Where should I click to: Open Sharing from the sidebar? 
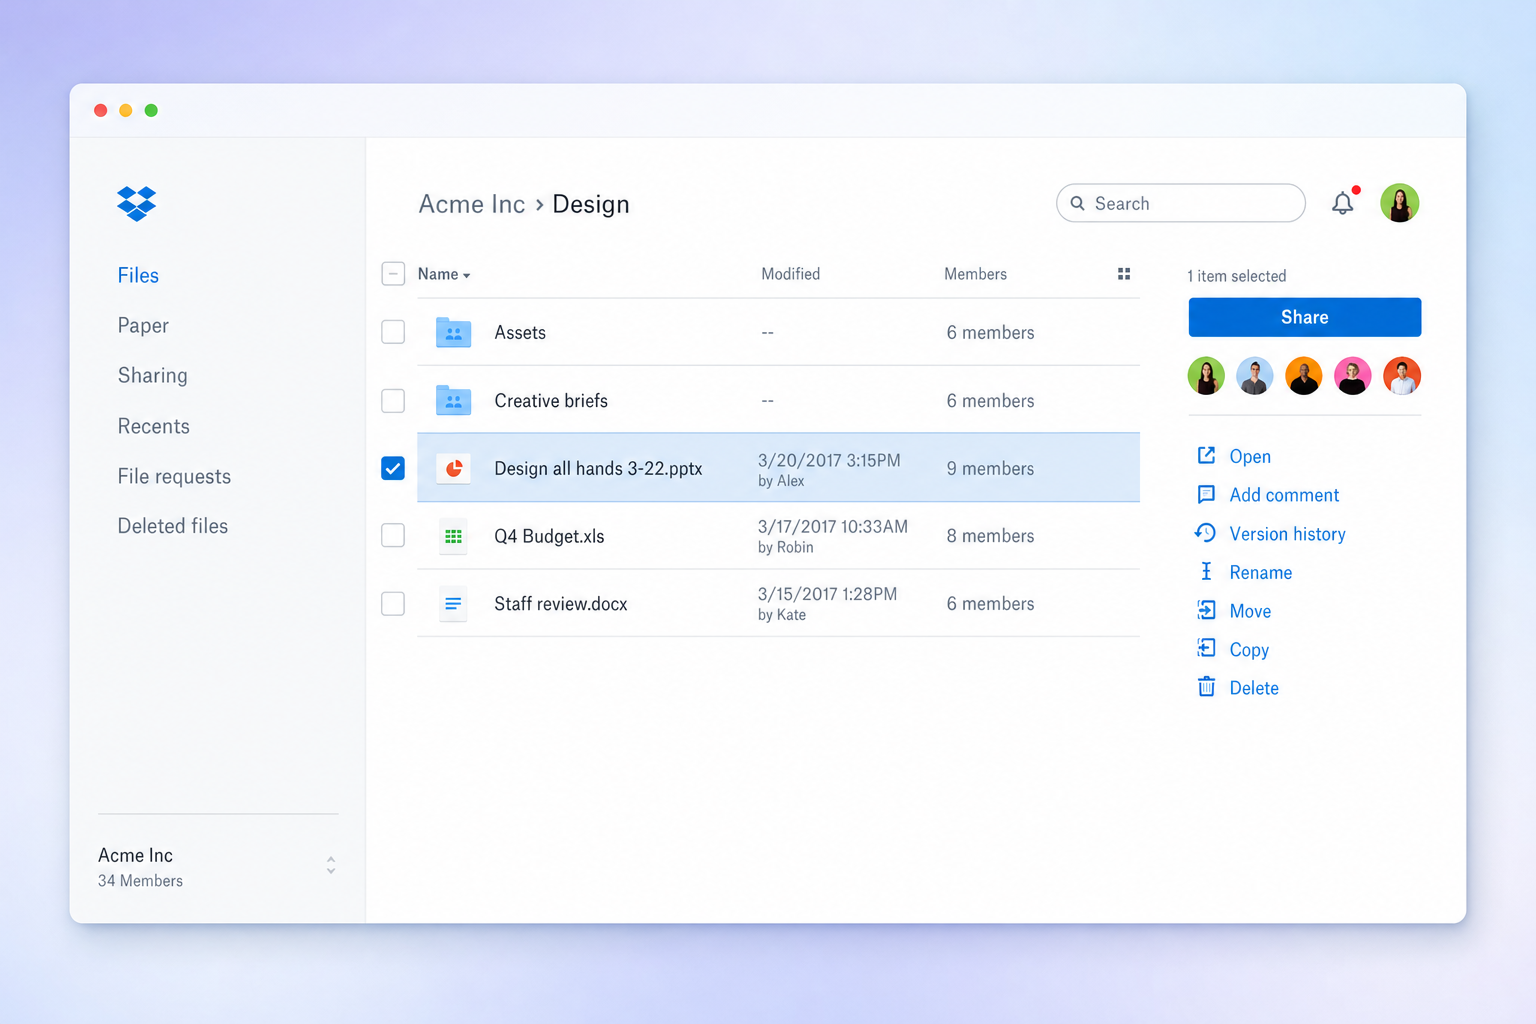[x=152, y=375]
